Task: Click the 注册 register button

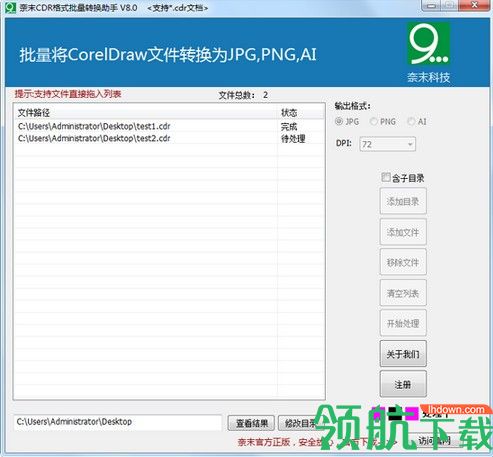Action: point(403,384)
